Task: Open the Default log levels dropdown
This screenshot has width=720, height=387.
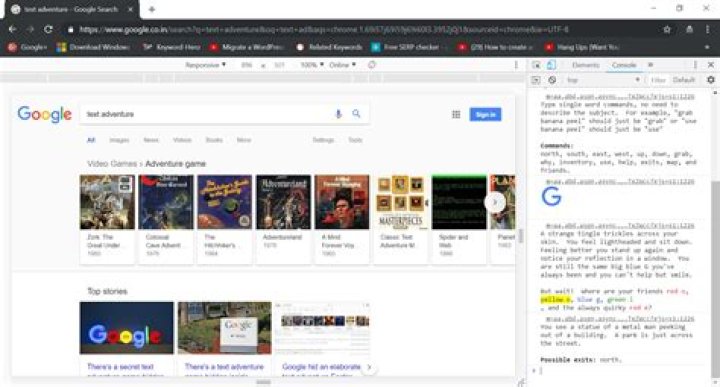Action: pyautogui.click(x=684, y=80)
